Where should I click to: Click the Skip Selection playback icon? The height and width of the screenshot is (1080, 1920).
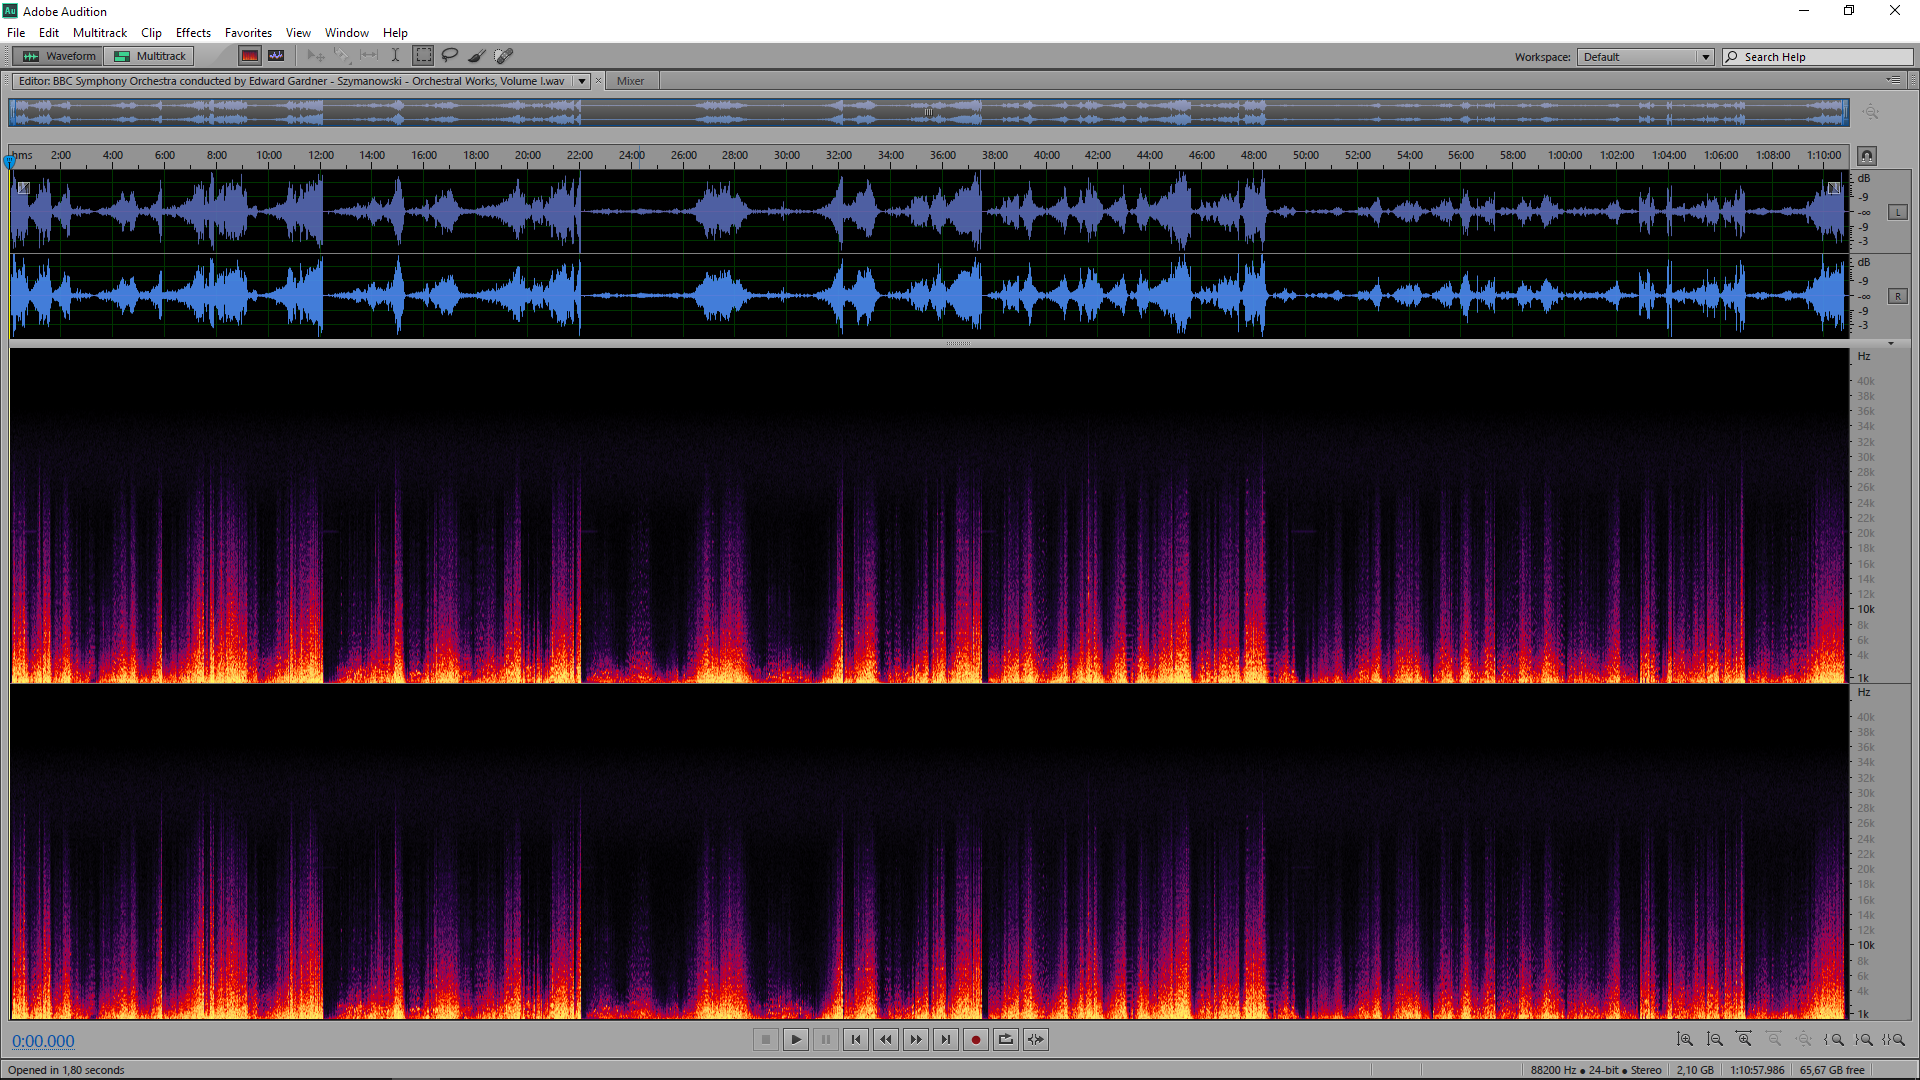[x=1036, y=1040]
